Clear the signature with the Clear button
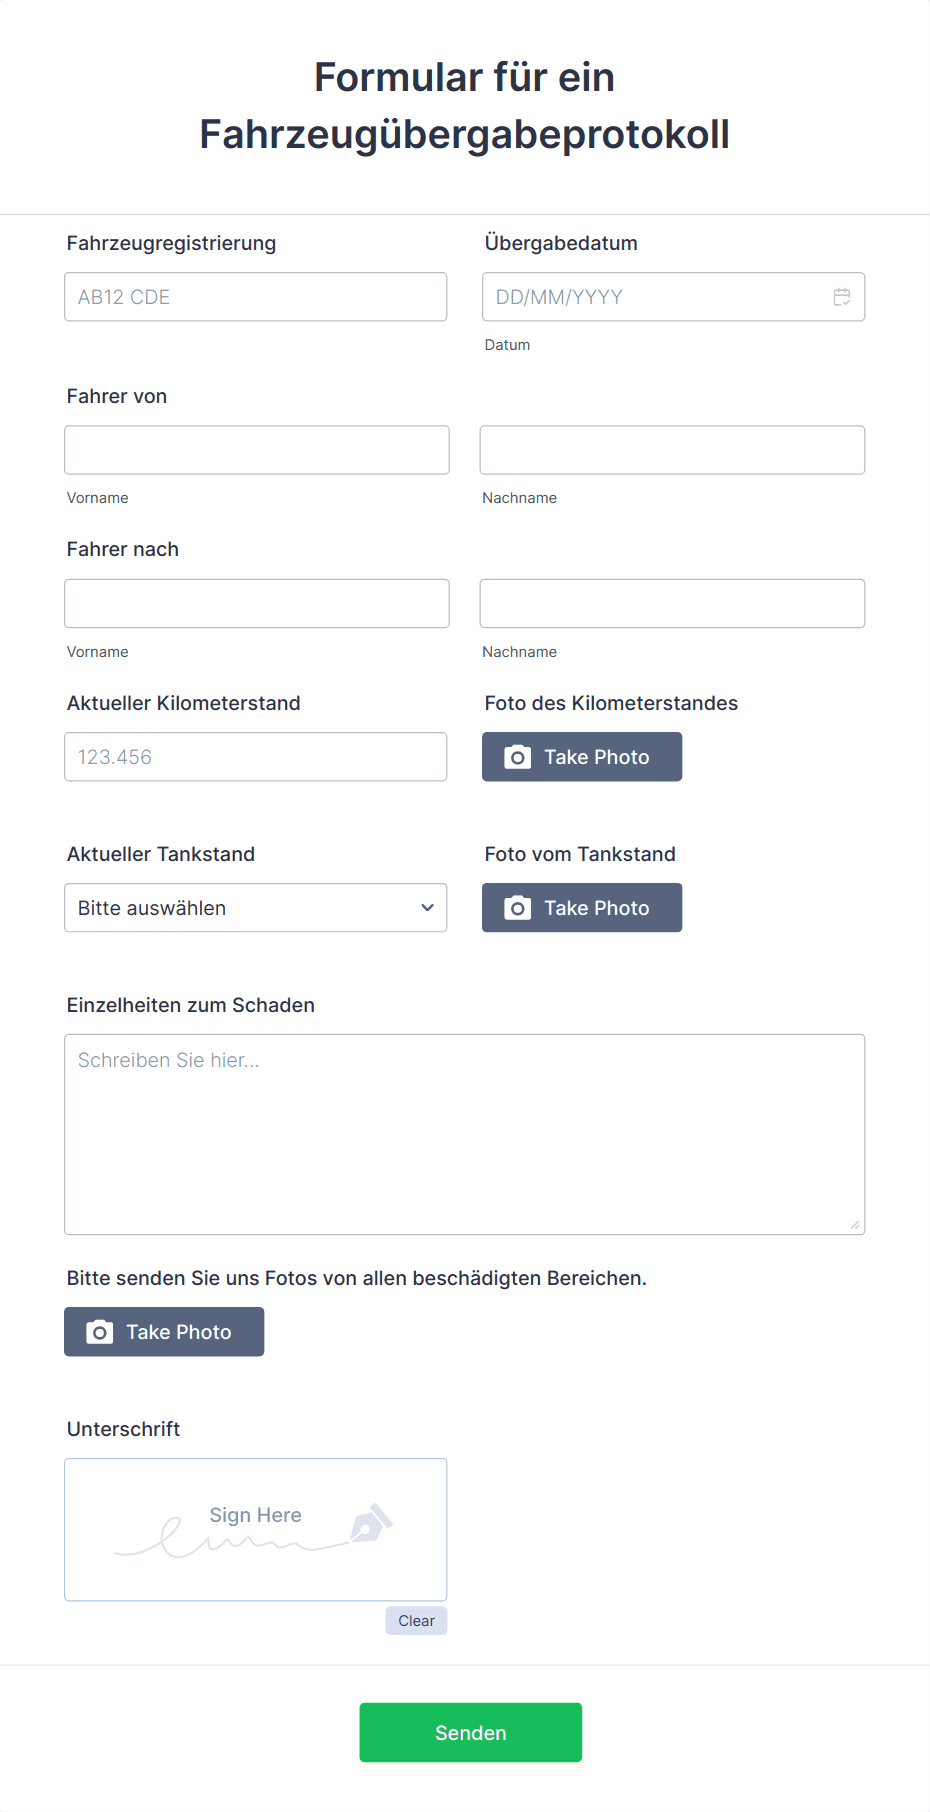This screenshot has width=930, height=1812. click(x=416, y=1621)
